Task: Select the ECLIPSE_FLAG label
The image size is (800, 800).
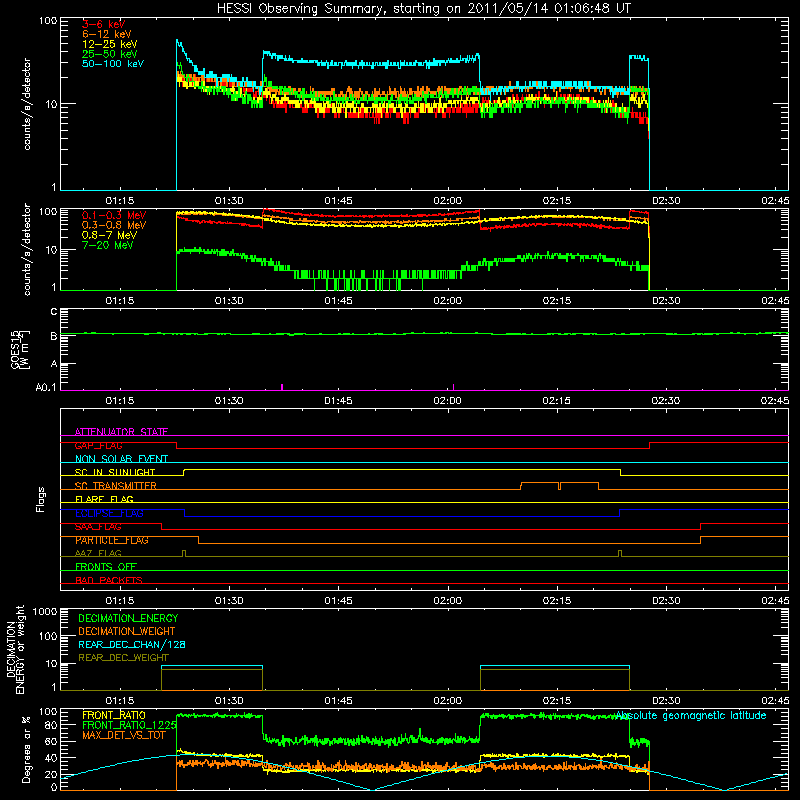Action: coord(109,513)
